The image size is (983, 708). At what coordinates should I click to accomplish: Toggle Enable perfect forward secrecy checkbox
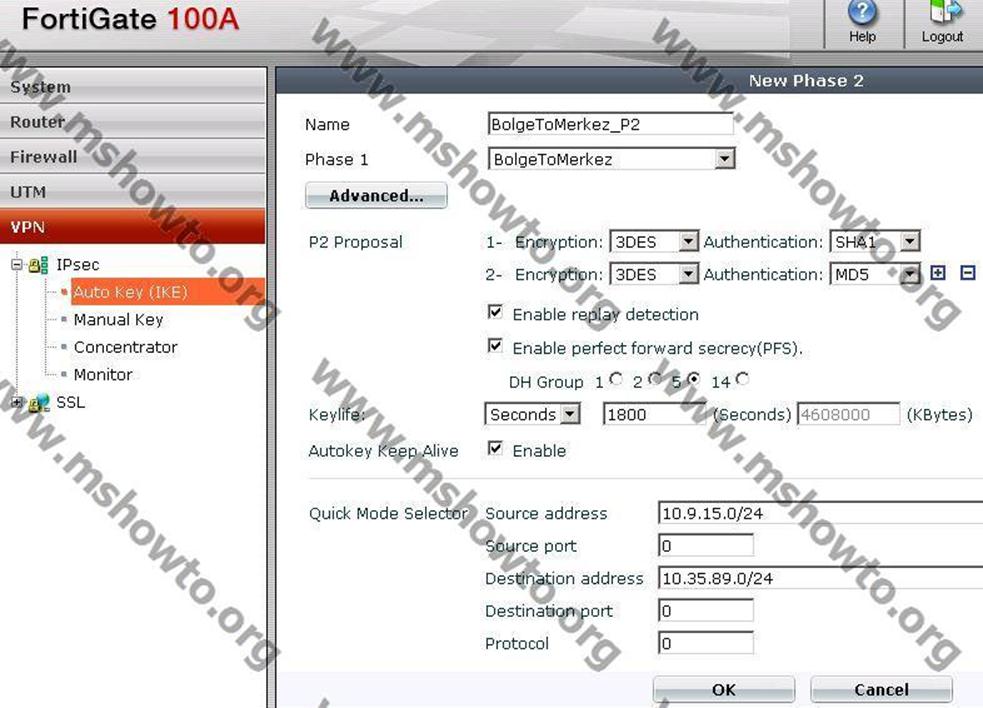tap(495, 346)
